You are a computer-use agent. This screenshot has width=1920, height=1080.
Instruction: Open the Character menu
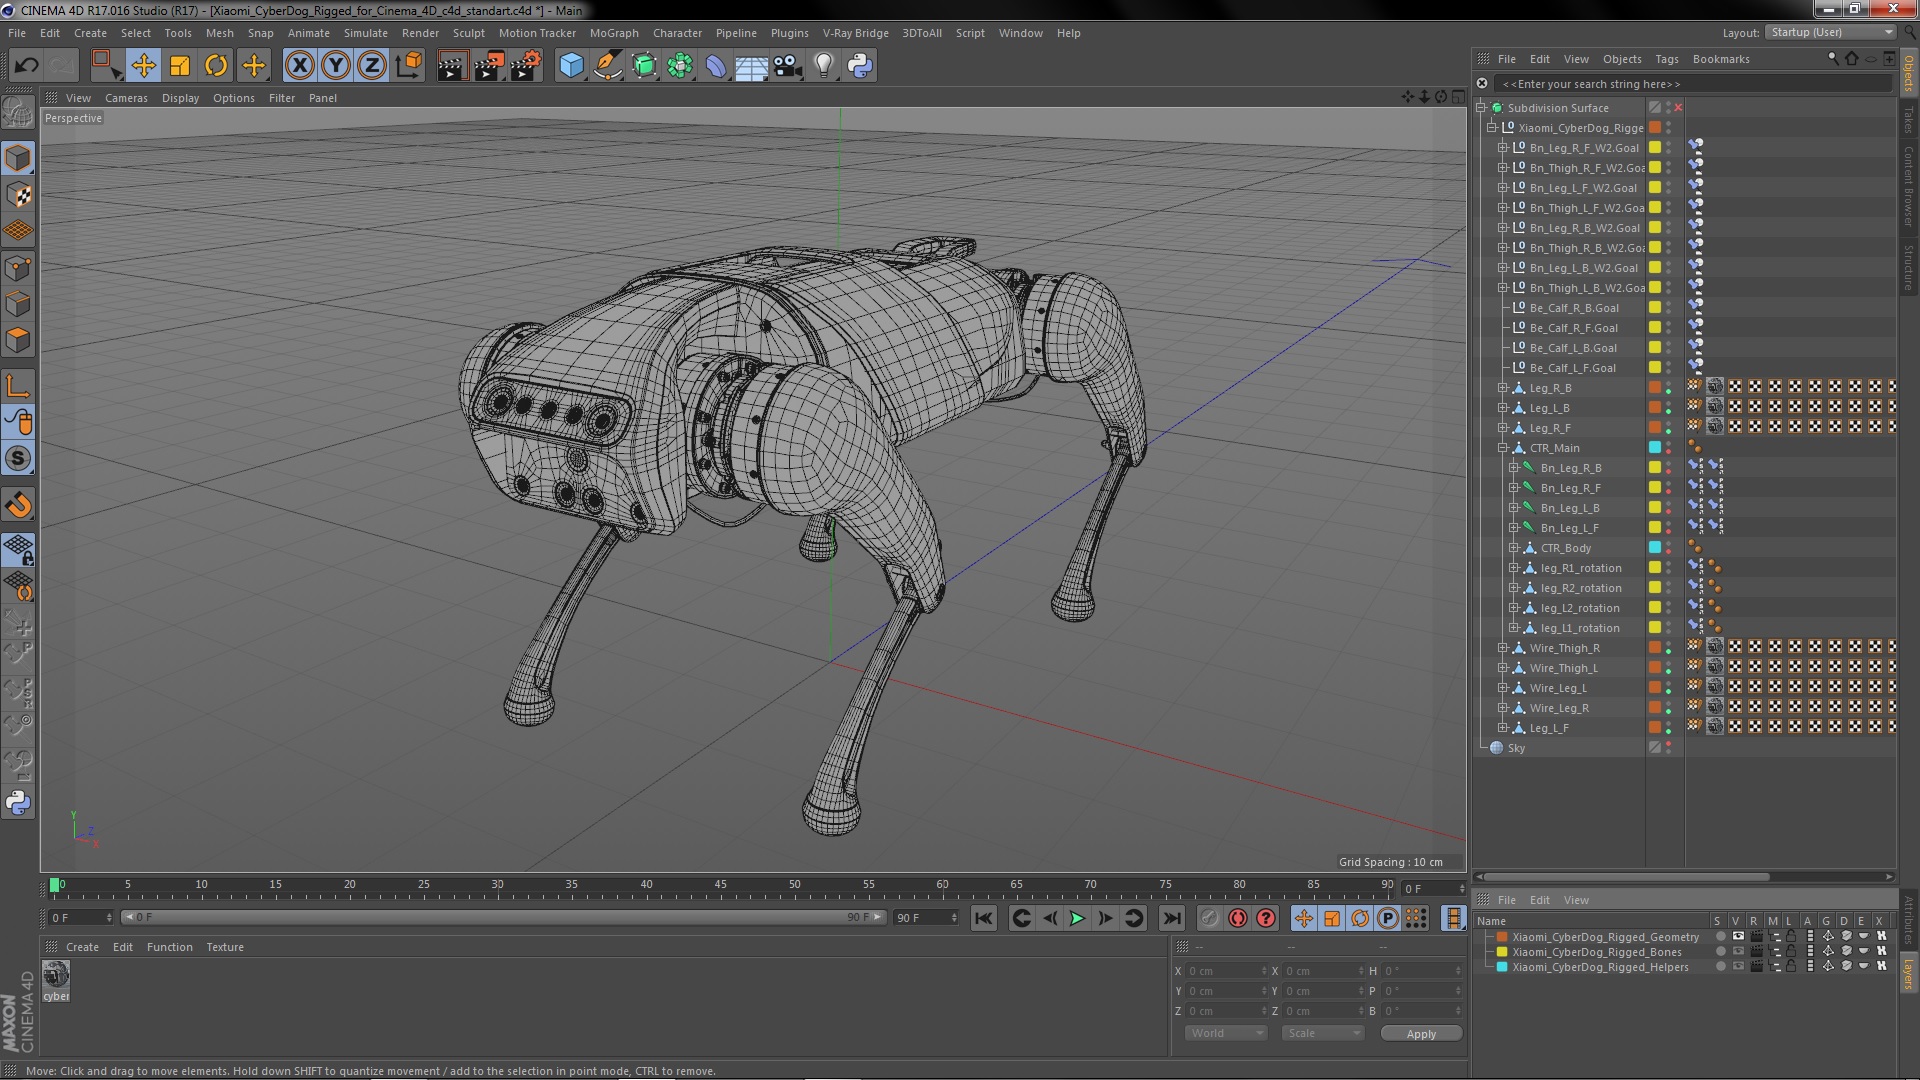tap(677, 33)
